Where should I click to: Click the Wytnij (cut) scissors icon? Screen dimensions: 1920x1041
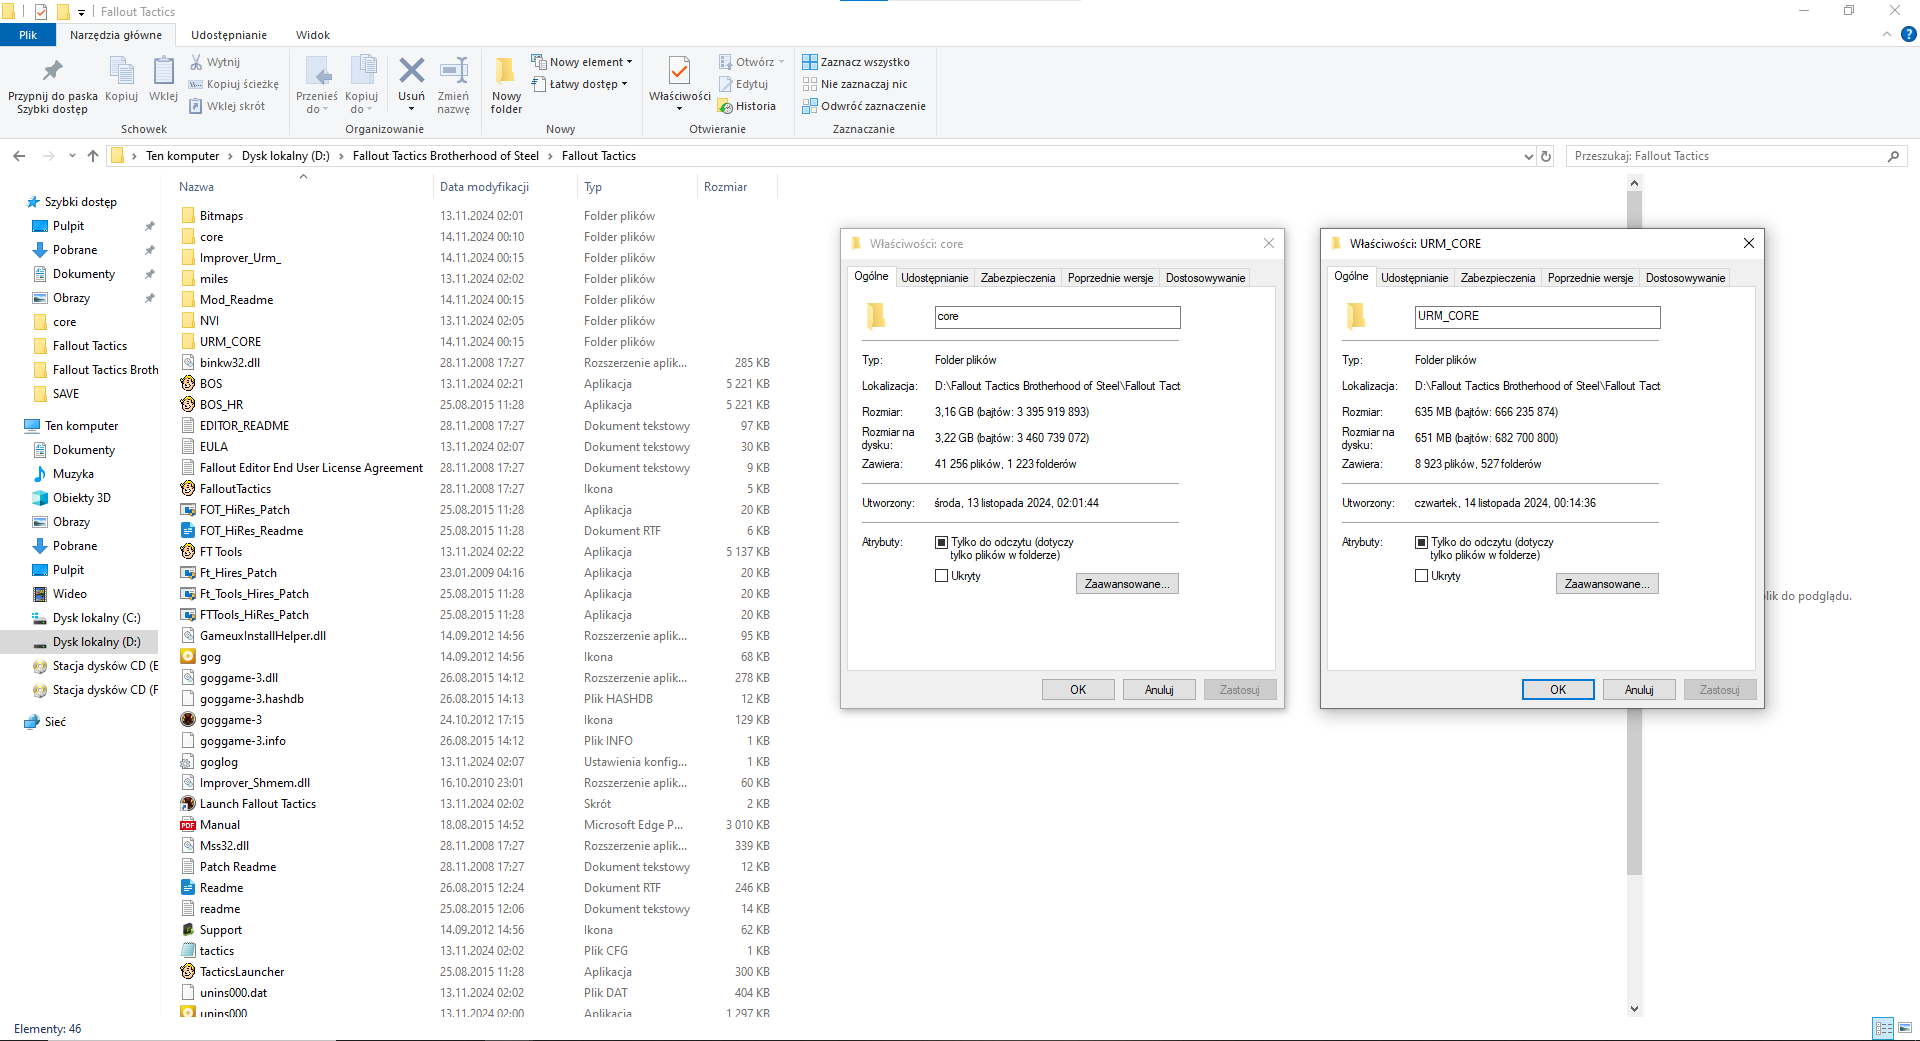pos(196,62)
